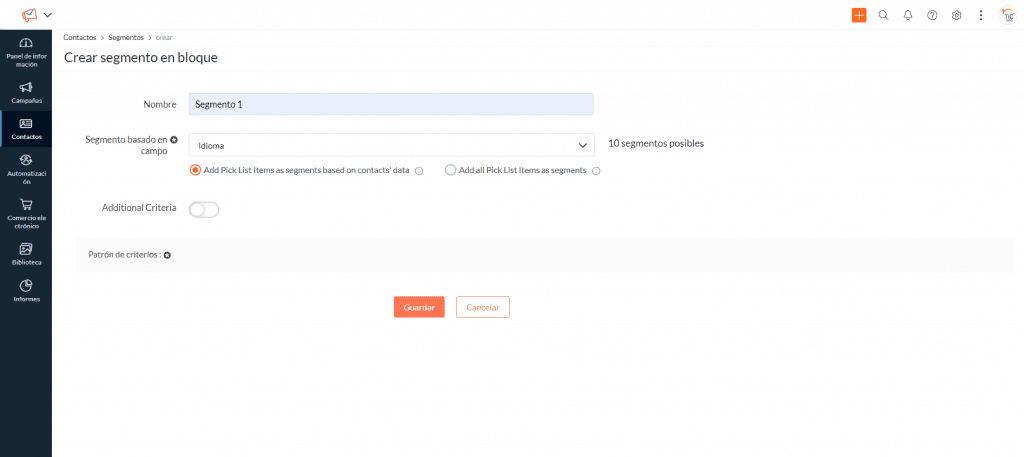Open the search magnifier icon
The image size is (1024, 457).
pos(884,15)
